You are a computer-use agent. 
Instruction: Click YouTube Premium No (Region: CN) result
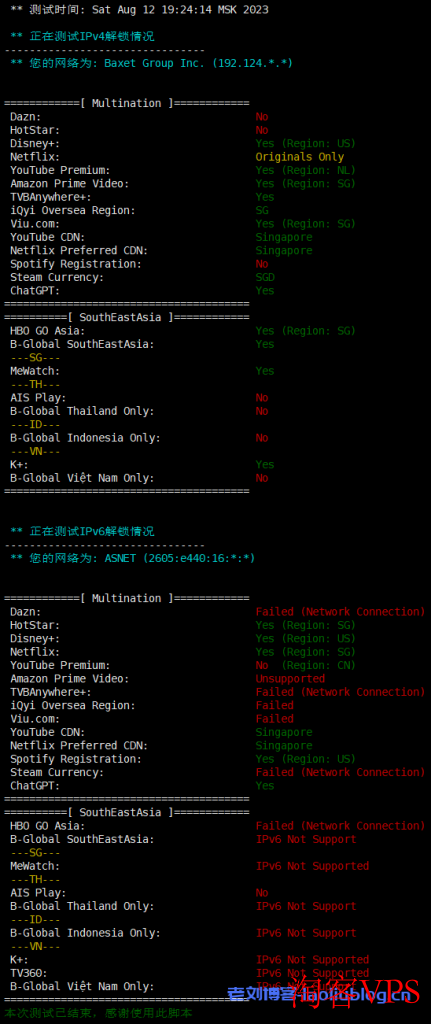click(x=306, y=665)
